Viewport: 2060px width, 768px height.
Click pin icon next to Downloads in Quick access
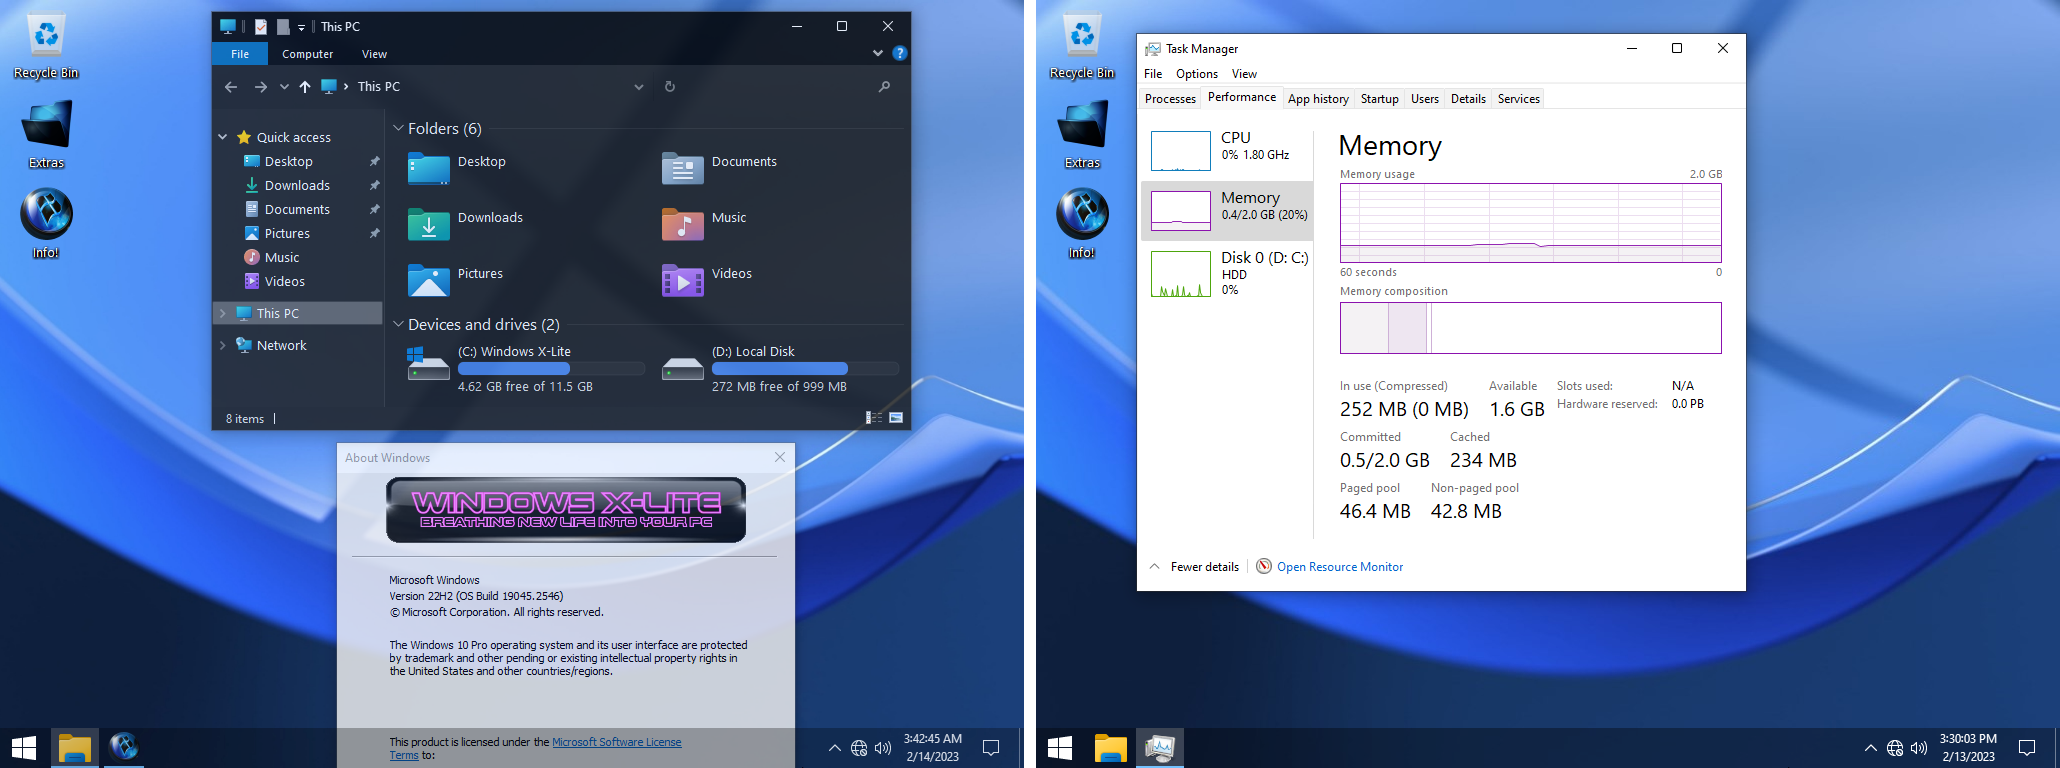(x=374, y=185)
